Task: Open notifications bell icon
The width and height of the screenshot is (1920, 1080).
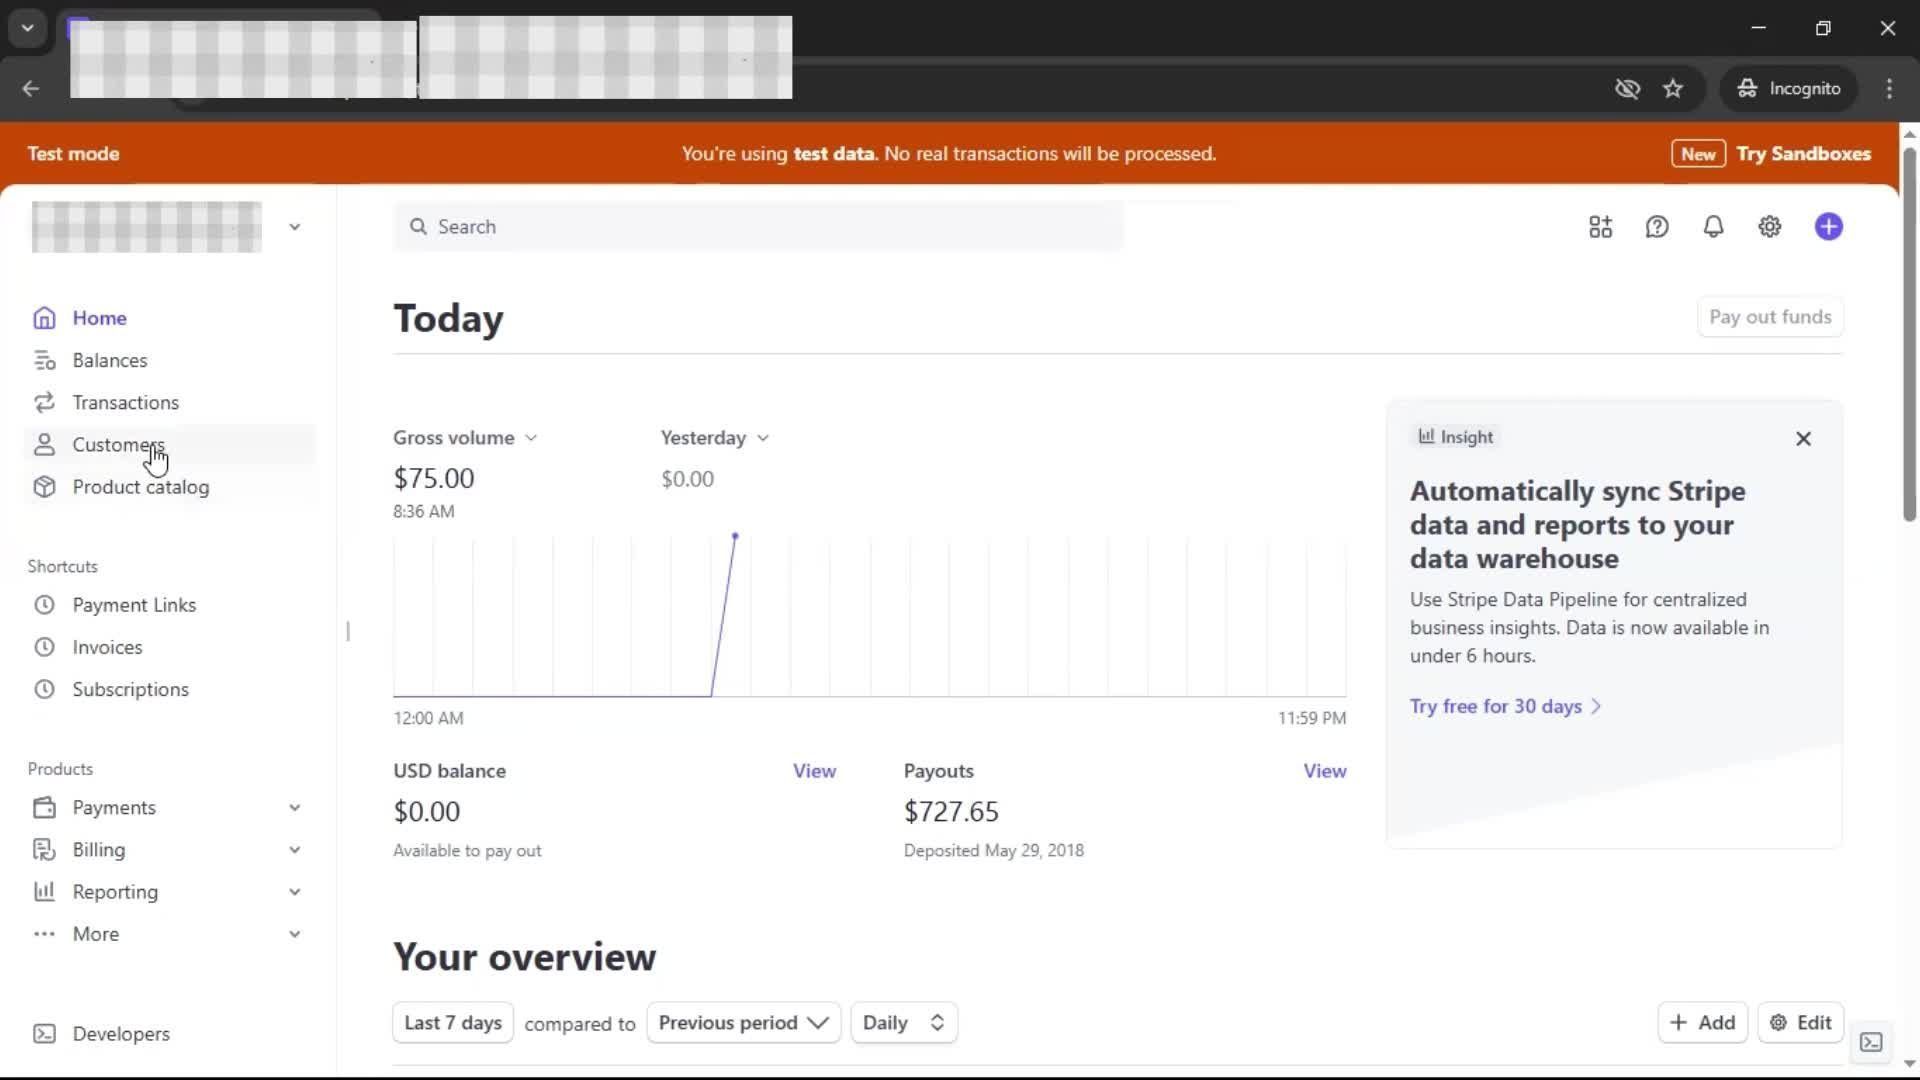Action: [x=1713, y=227]
